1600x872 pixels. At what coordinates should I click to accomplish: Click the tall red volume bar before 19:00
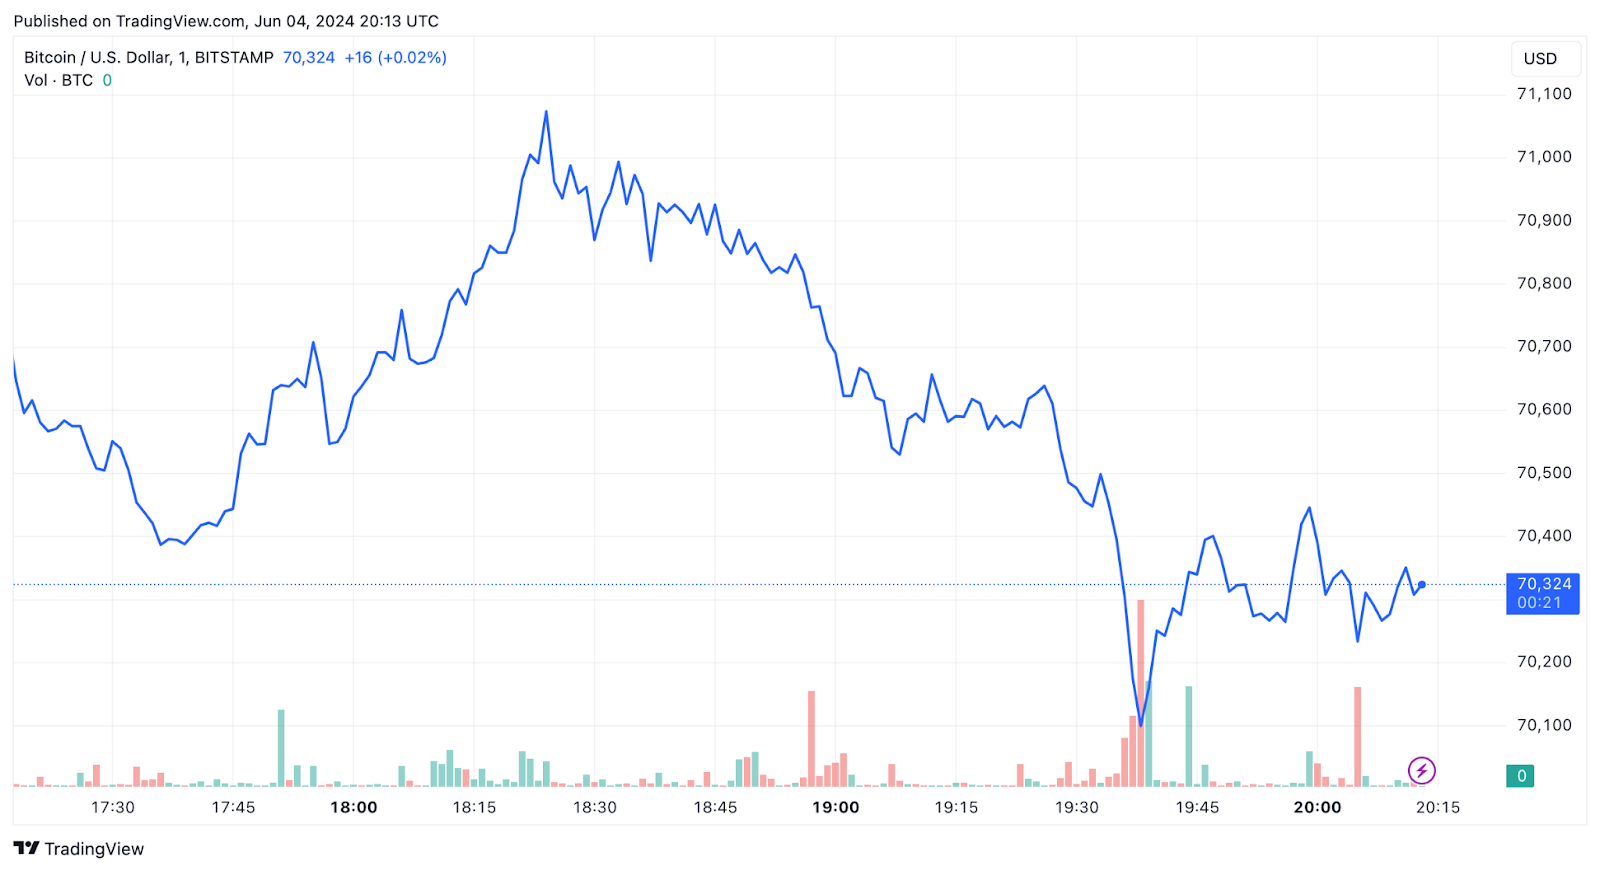[811, 738]
